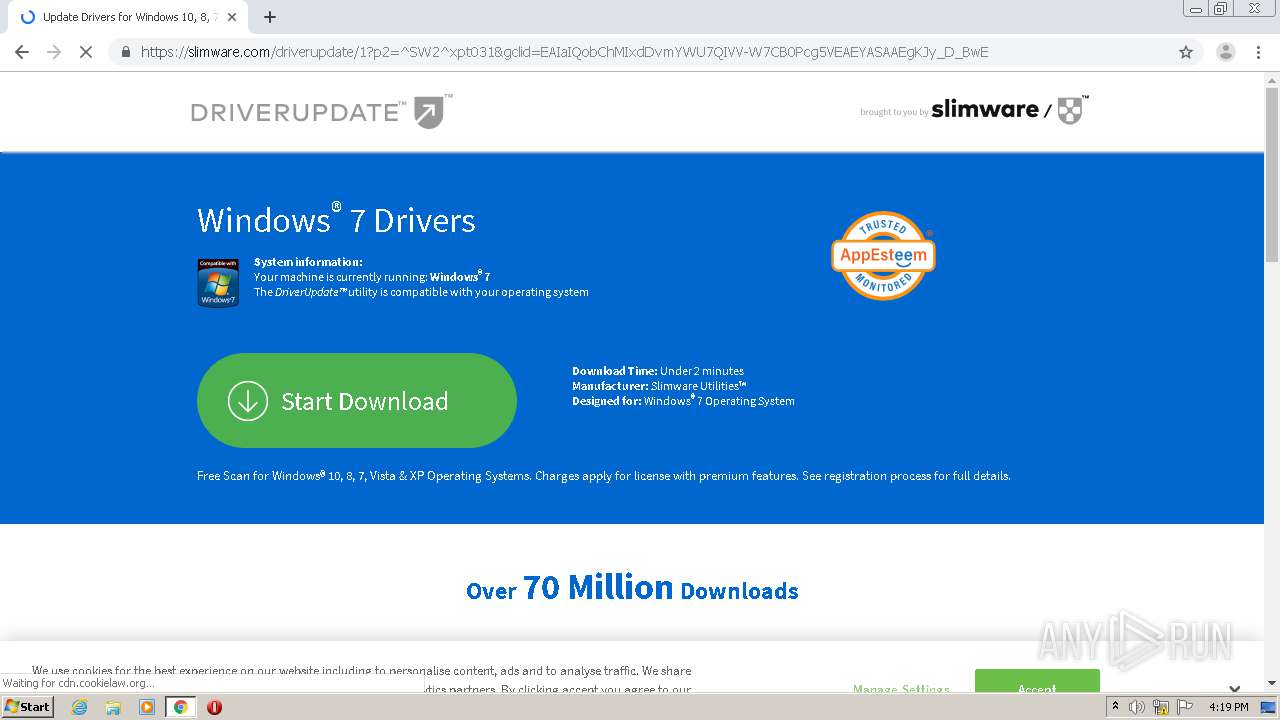
Task: Click the browser back arrow
Action: tap(22, 52)
